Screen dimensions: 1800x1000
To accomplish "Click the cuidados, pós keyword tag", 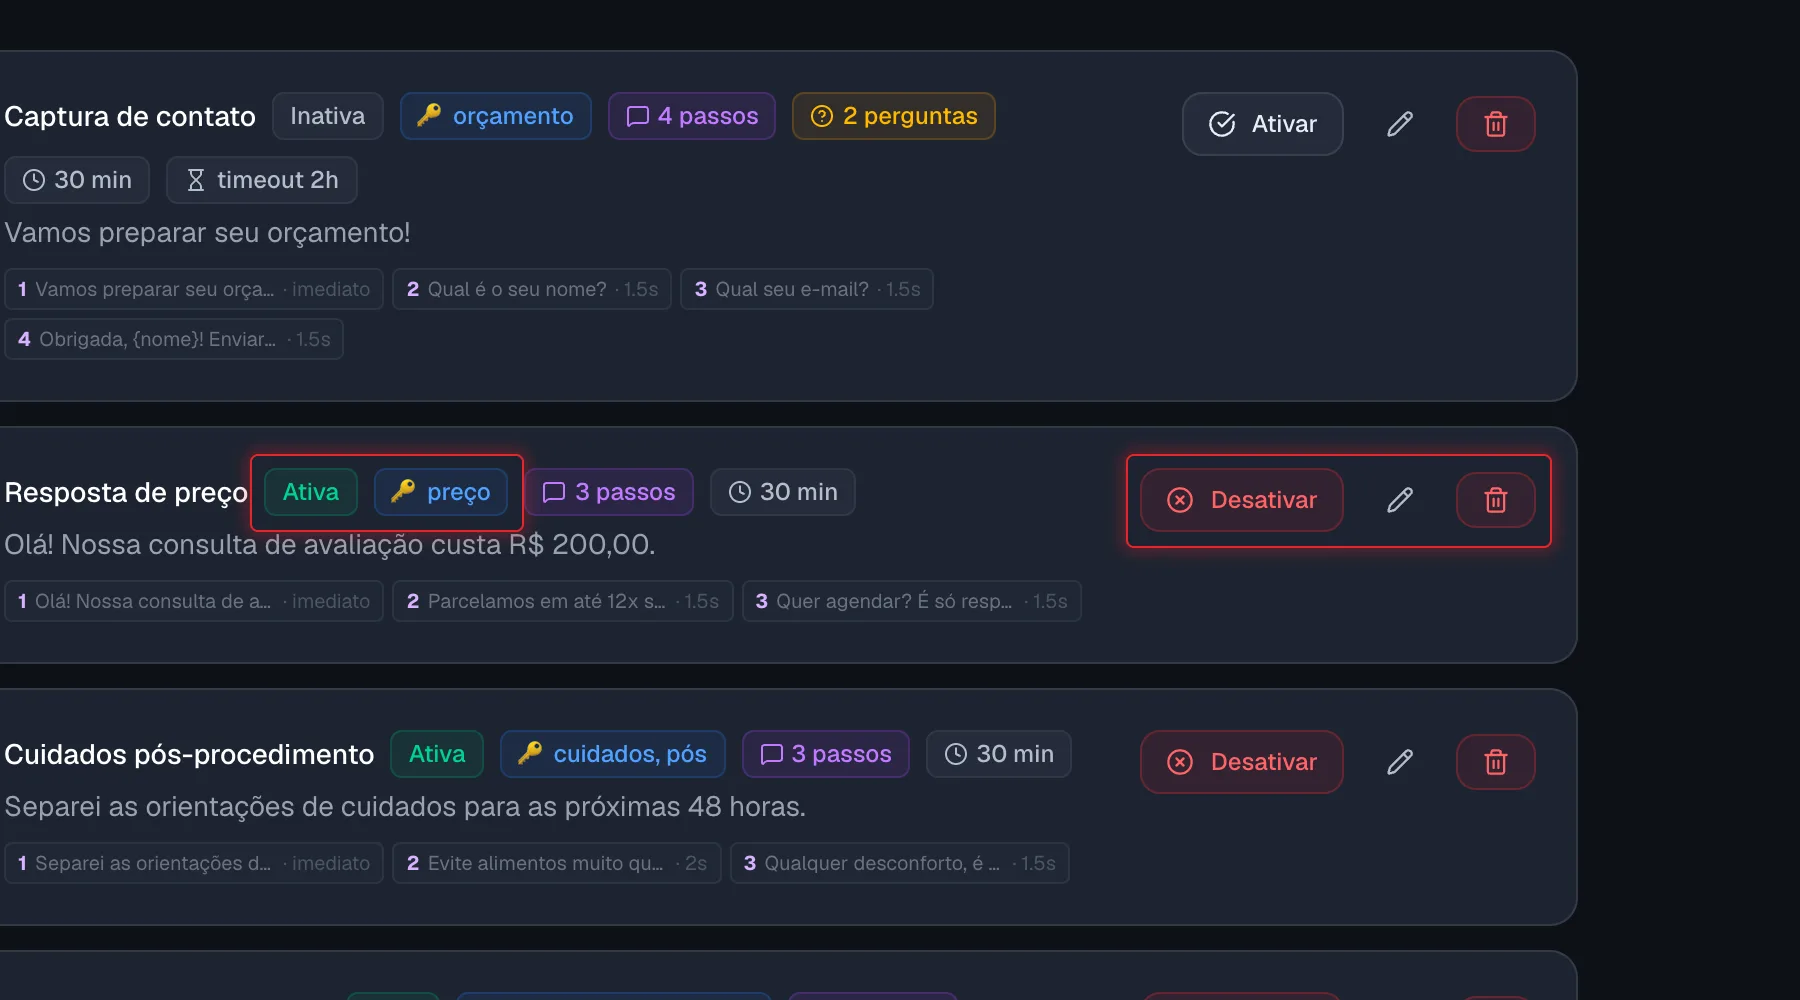I will pos(613,754).
